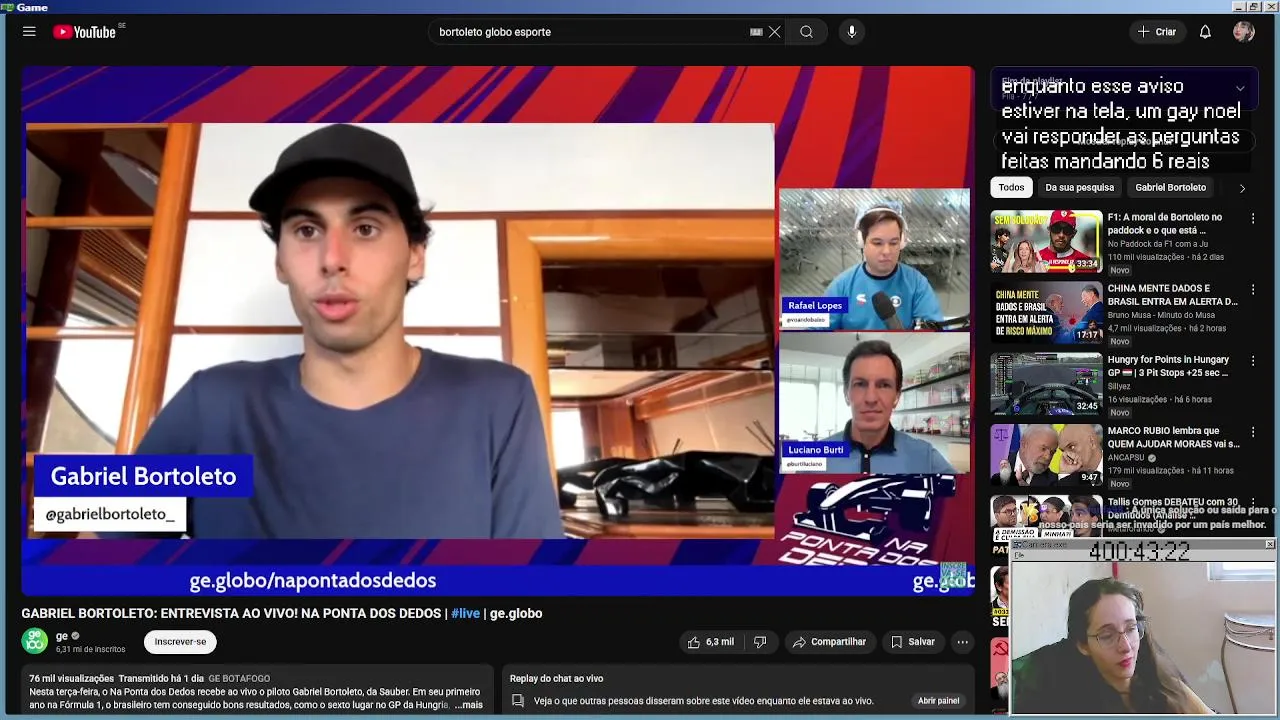The width and height of the screenshot is (1280, 720).
Task: Click channel name 'Bruno Musa - Minuto do Musa'
Action: point(1161,315)
